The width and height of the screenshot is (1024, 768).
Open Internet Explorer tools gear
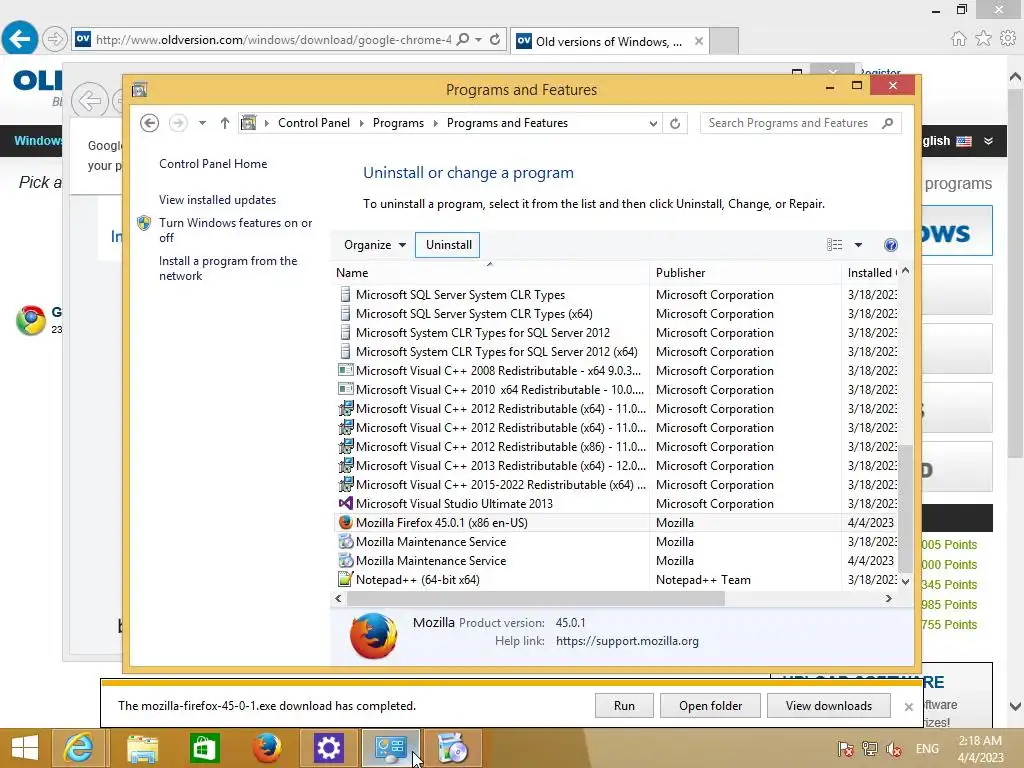point(1008,39)
